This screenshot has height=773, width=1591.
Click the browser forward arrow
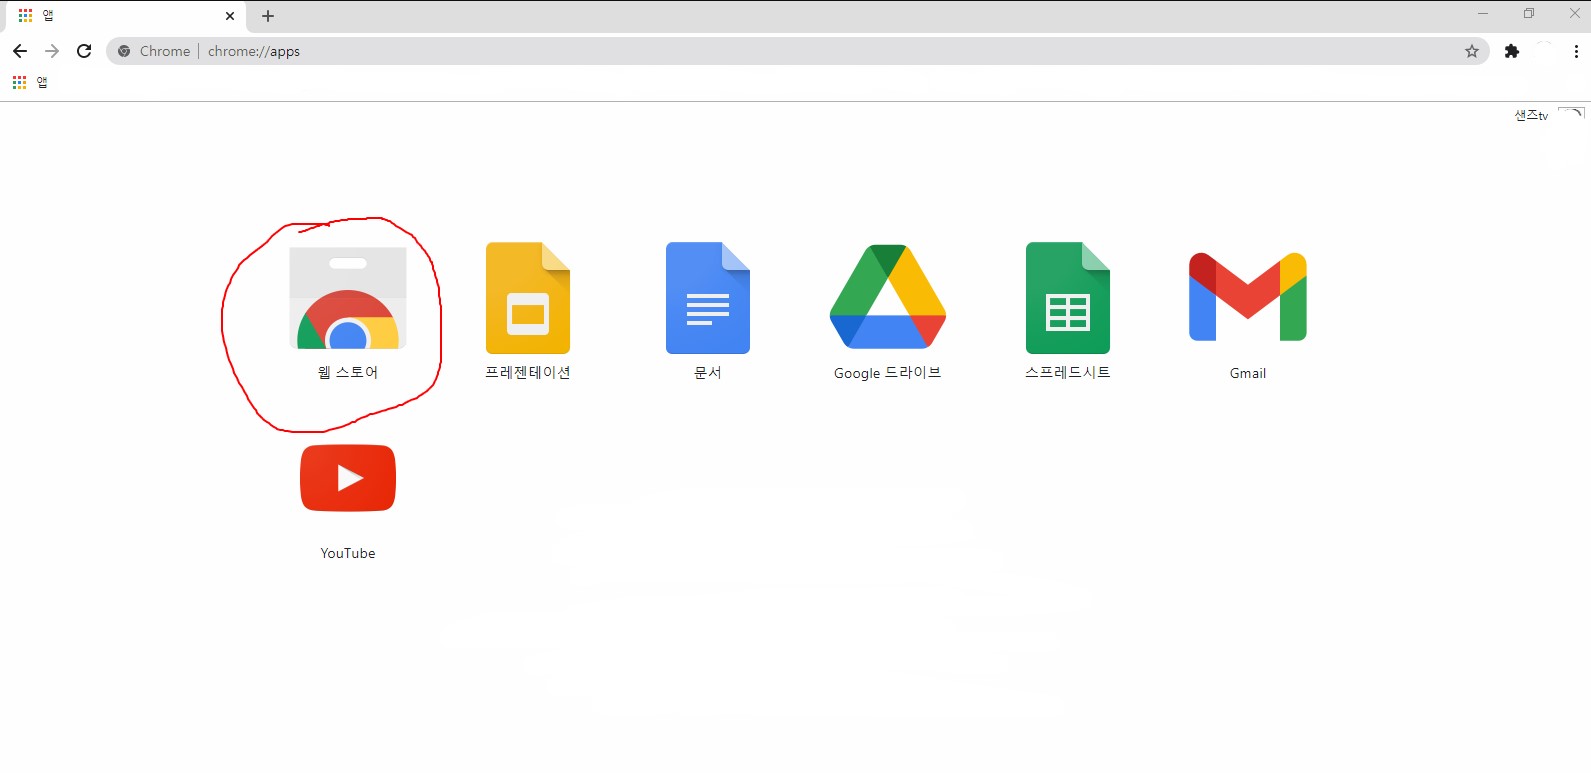tap(52, 51)
